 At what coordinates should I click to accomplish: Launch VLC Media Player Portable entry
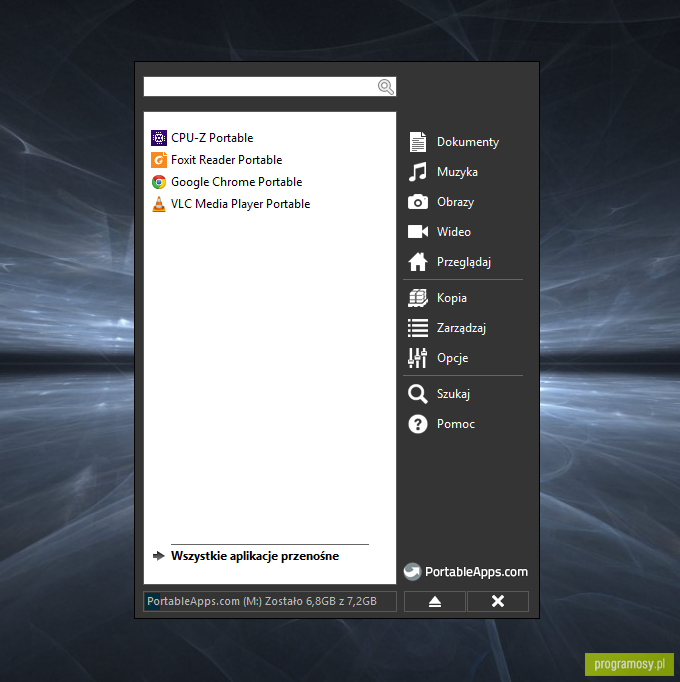coord(231,204)
